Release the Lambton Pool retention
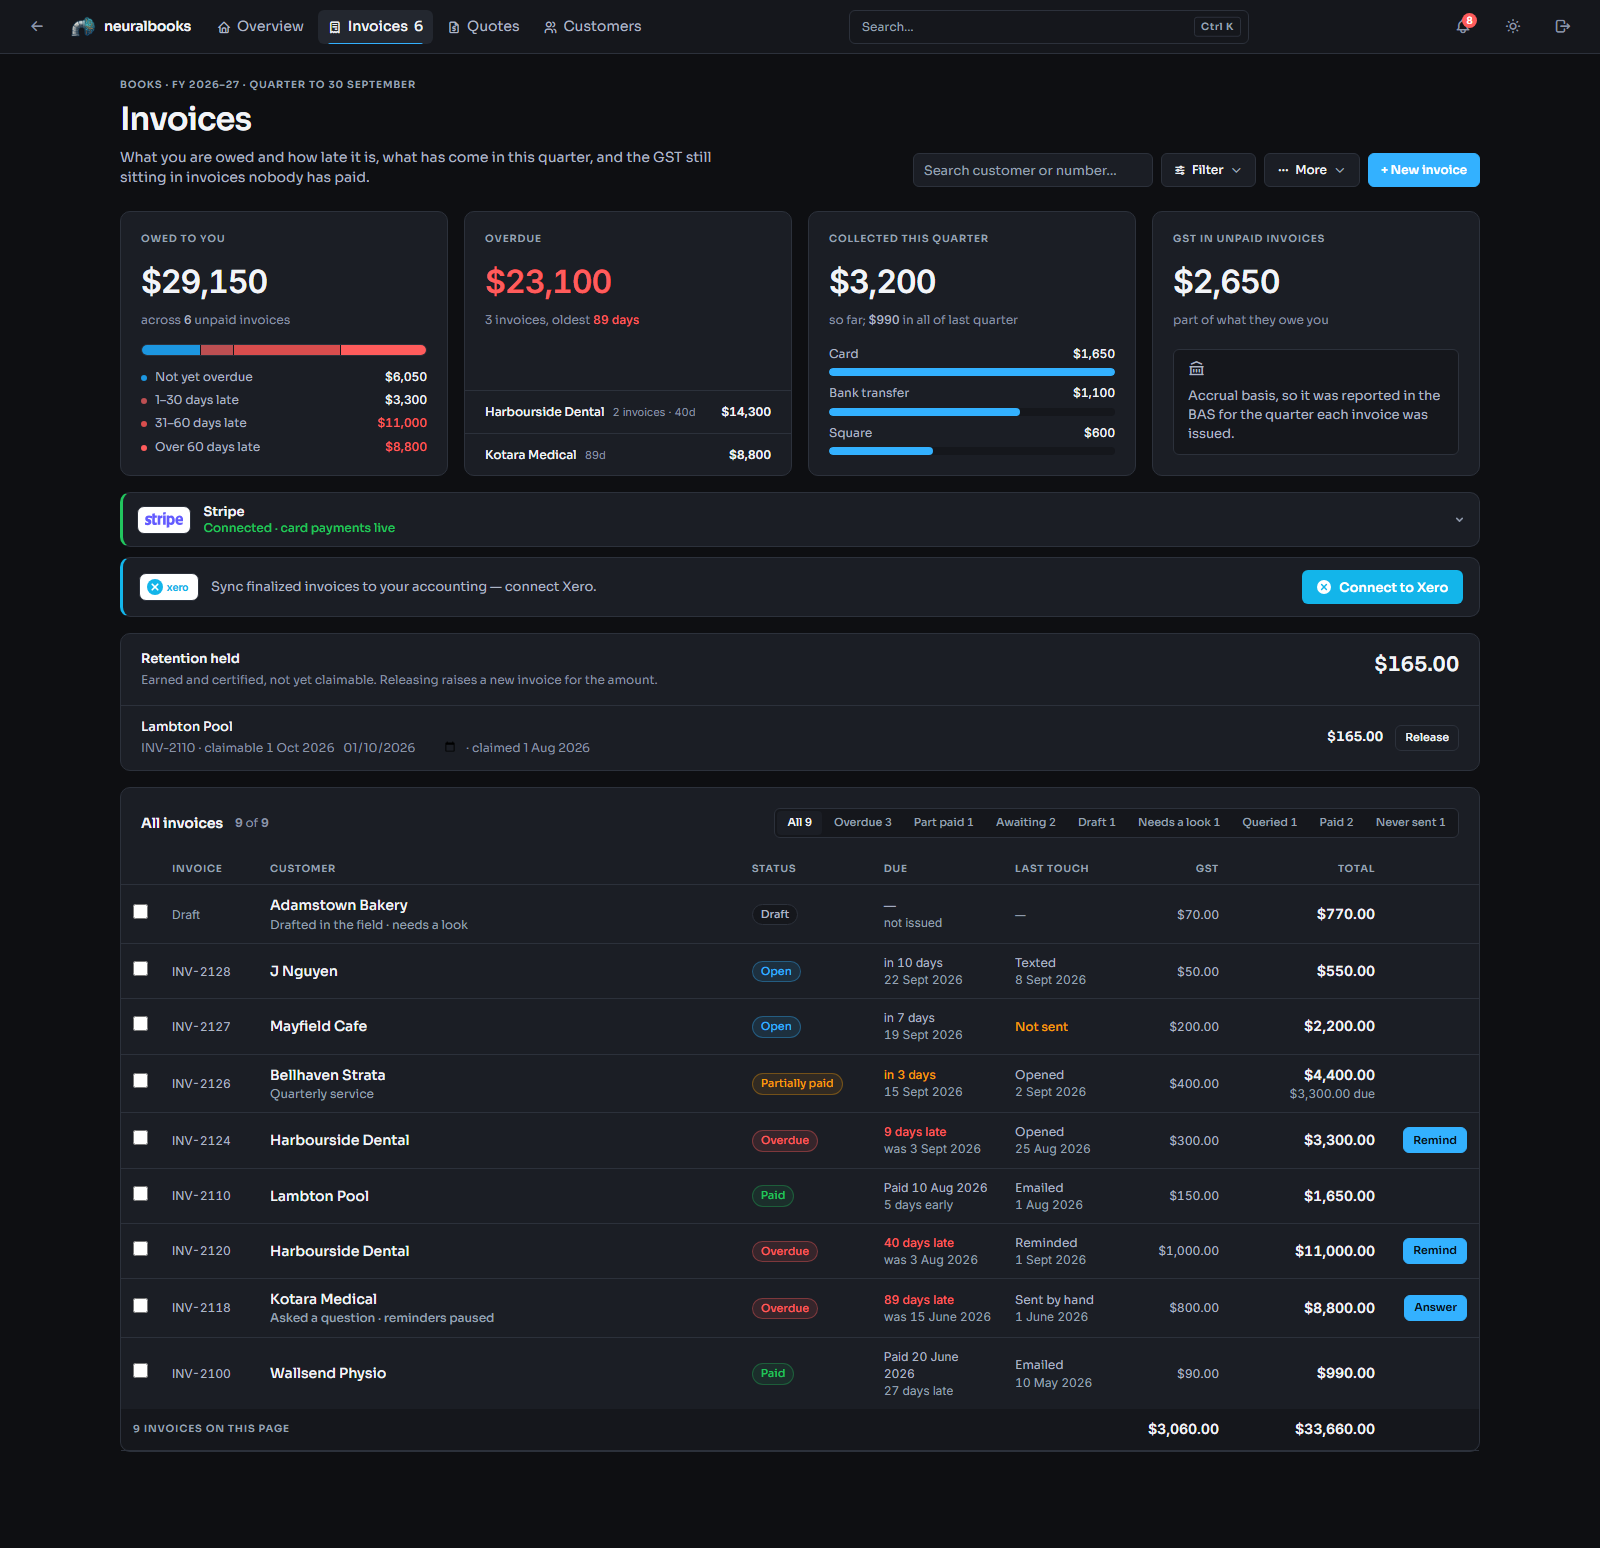This screenshot has height=1548, width=1600. click(1427, 738)
